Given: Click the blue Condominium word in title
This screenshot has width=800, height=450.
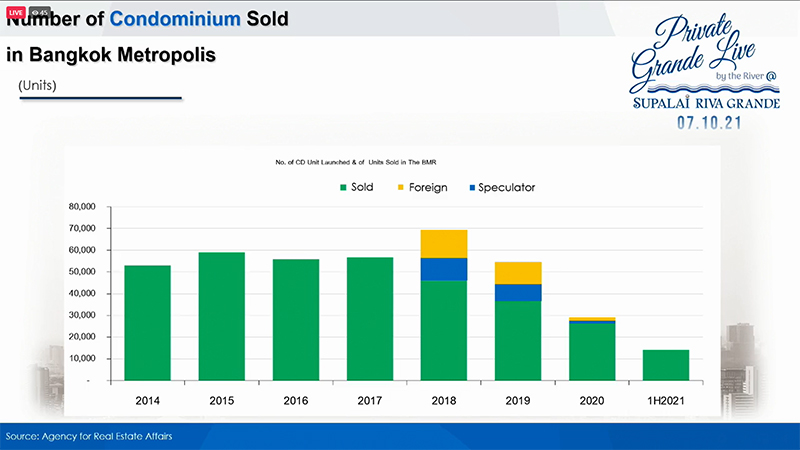Looking at the screenshot, I should [x=175, y=19].
